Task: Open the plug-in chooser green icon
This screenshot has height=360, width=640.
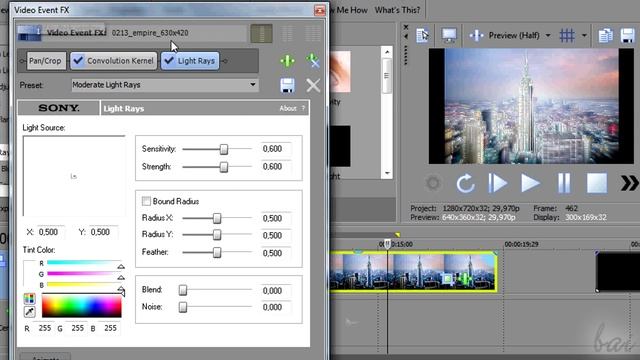Action: (287, 61)
